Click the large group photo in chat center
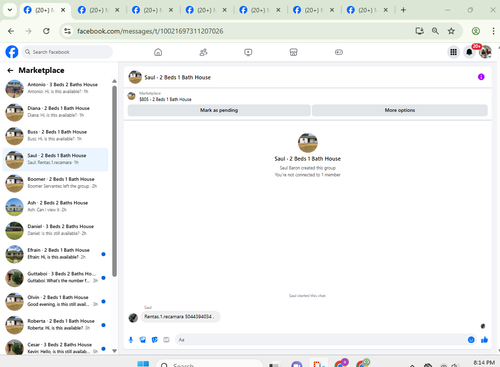The height and width of the screenshot is (367, 500). 307,143
